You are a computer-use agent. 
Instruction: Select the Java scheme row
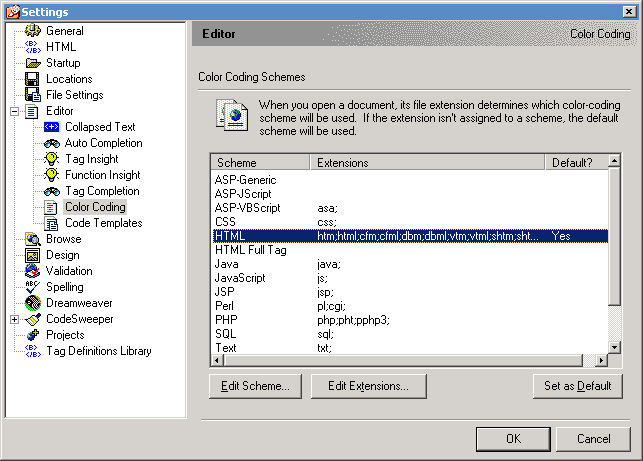[410, 264]
